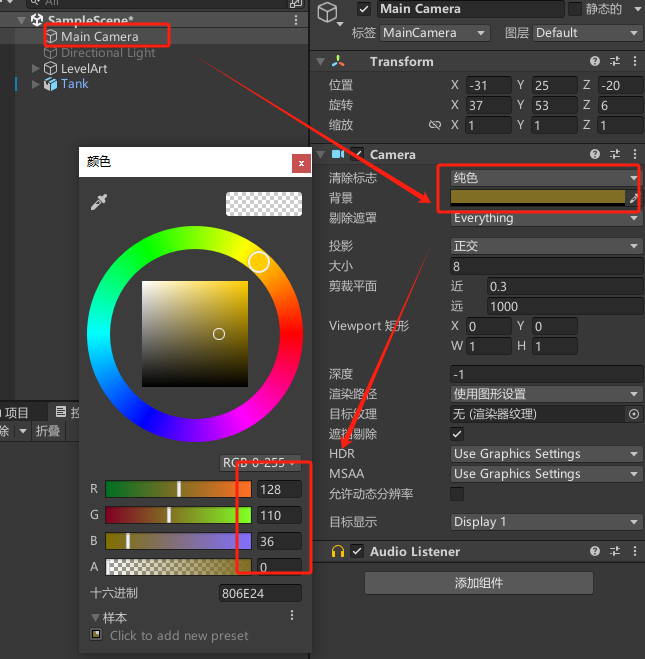Toggle the scale constrain proportions link icon

click(435, 125)
